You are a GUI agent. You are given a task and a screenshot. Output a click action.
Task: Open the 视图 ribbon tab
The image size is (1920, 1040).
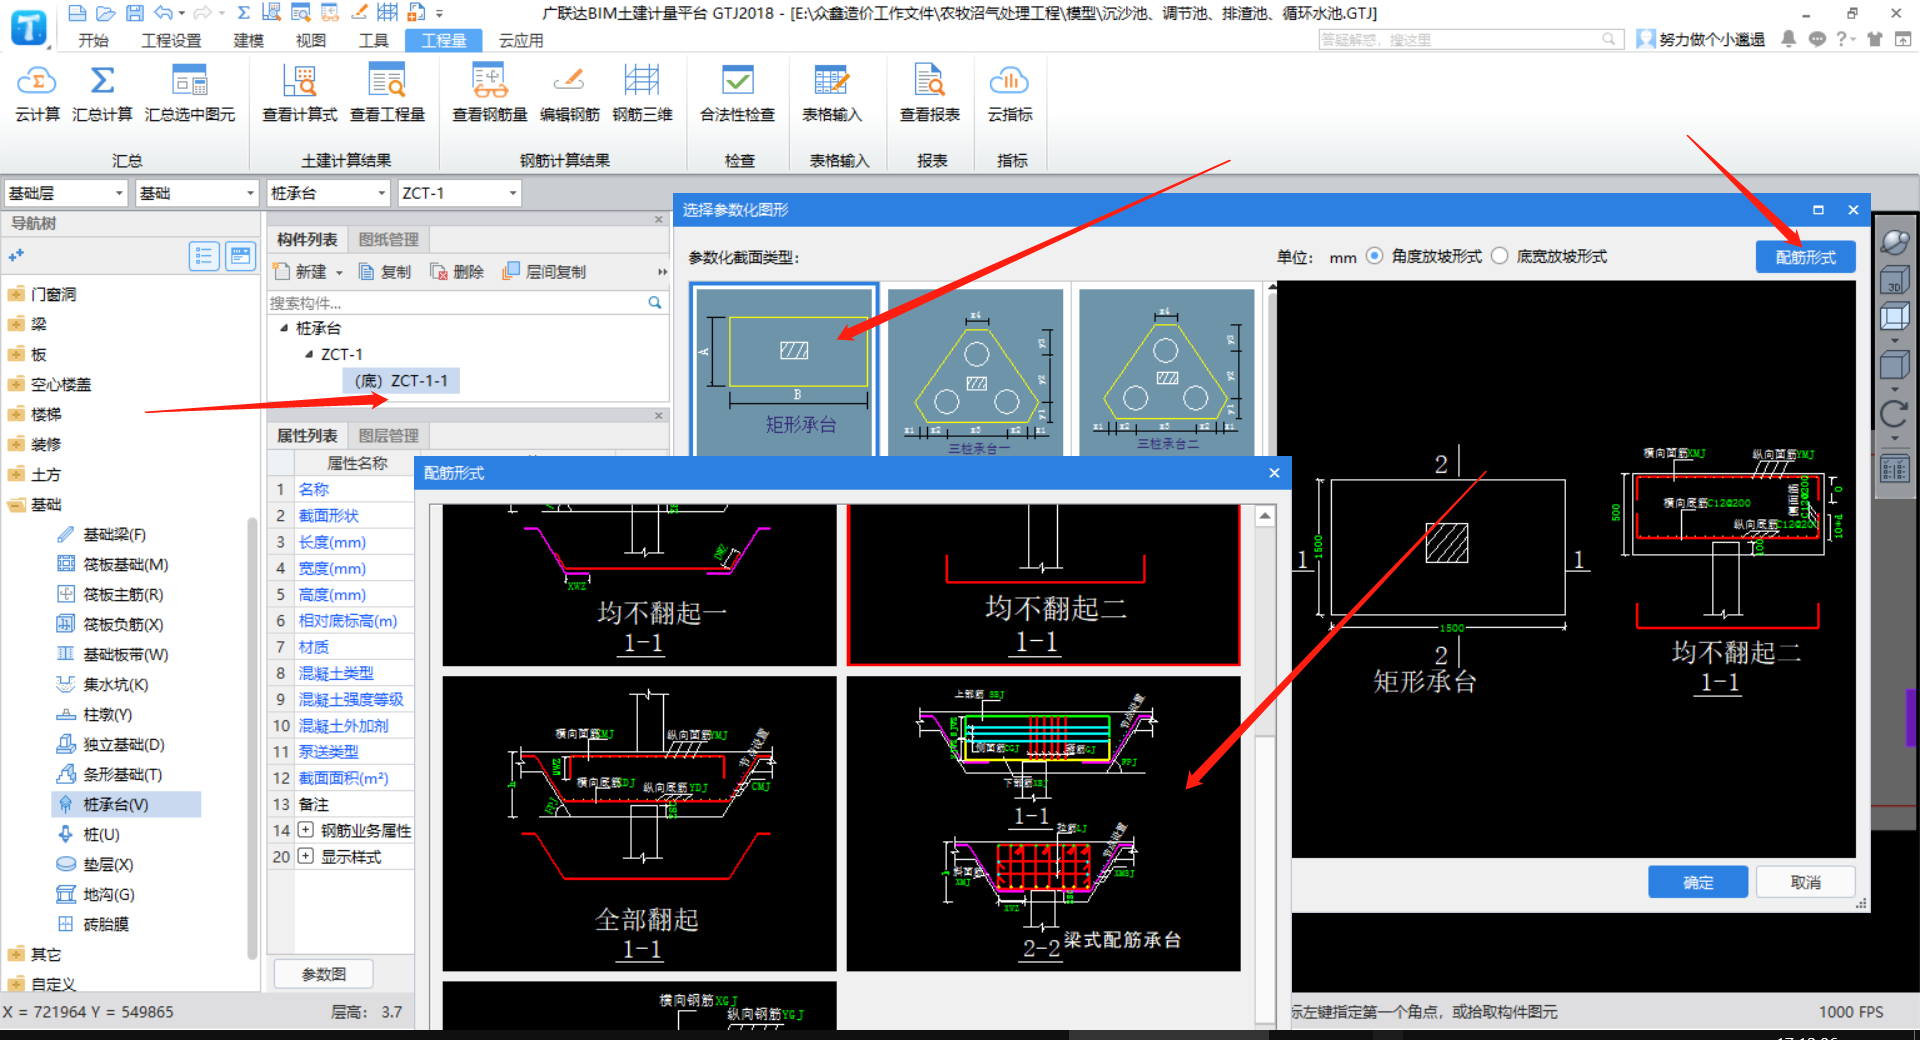(x=311, y=40)
